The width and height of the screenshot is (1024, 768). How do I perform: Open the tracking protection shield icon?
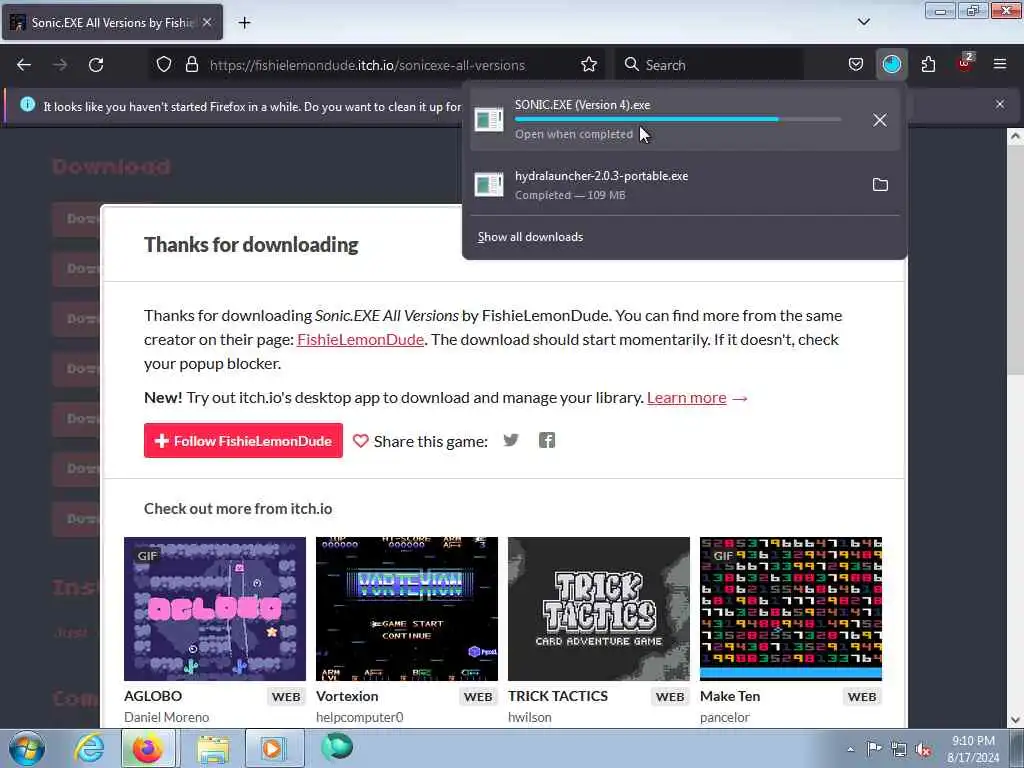(164, 65)
